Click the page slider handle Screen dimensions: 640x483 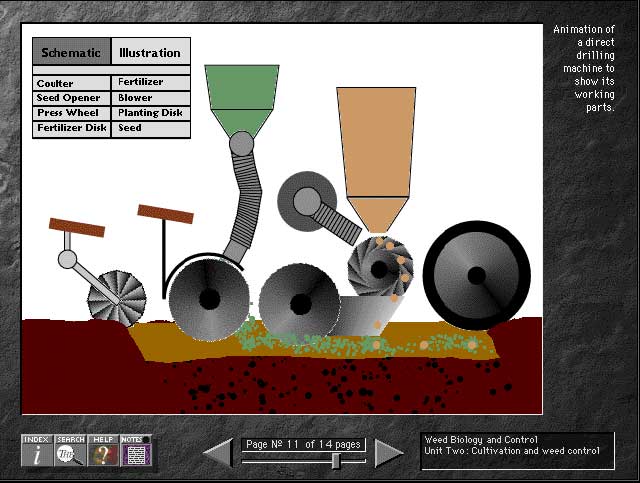coord(336,461)
